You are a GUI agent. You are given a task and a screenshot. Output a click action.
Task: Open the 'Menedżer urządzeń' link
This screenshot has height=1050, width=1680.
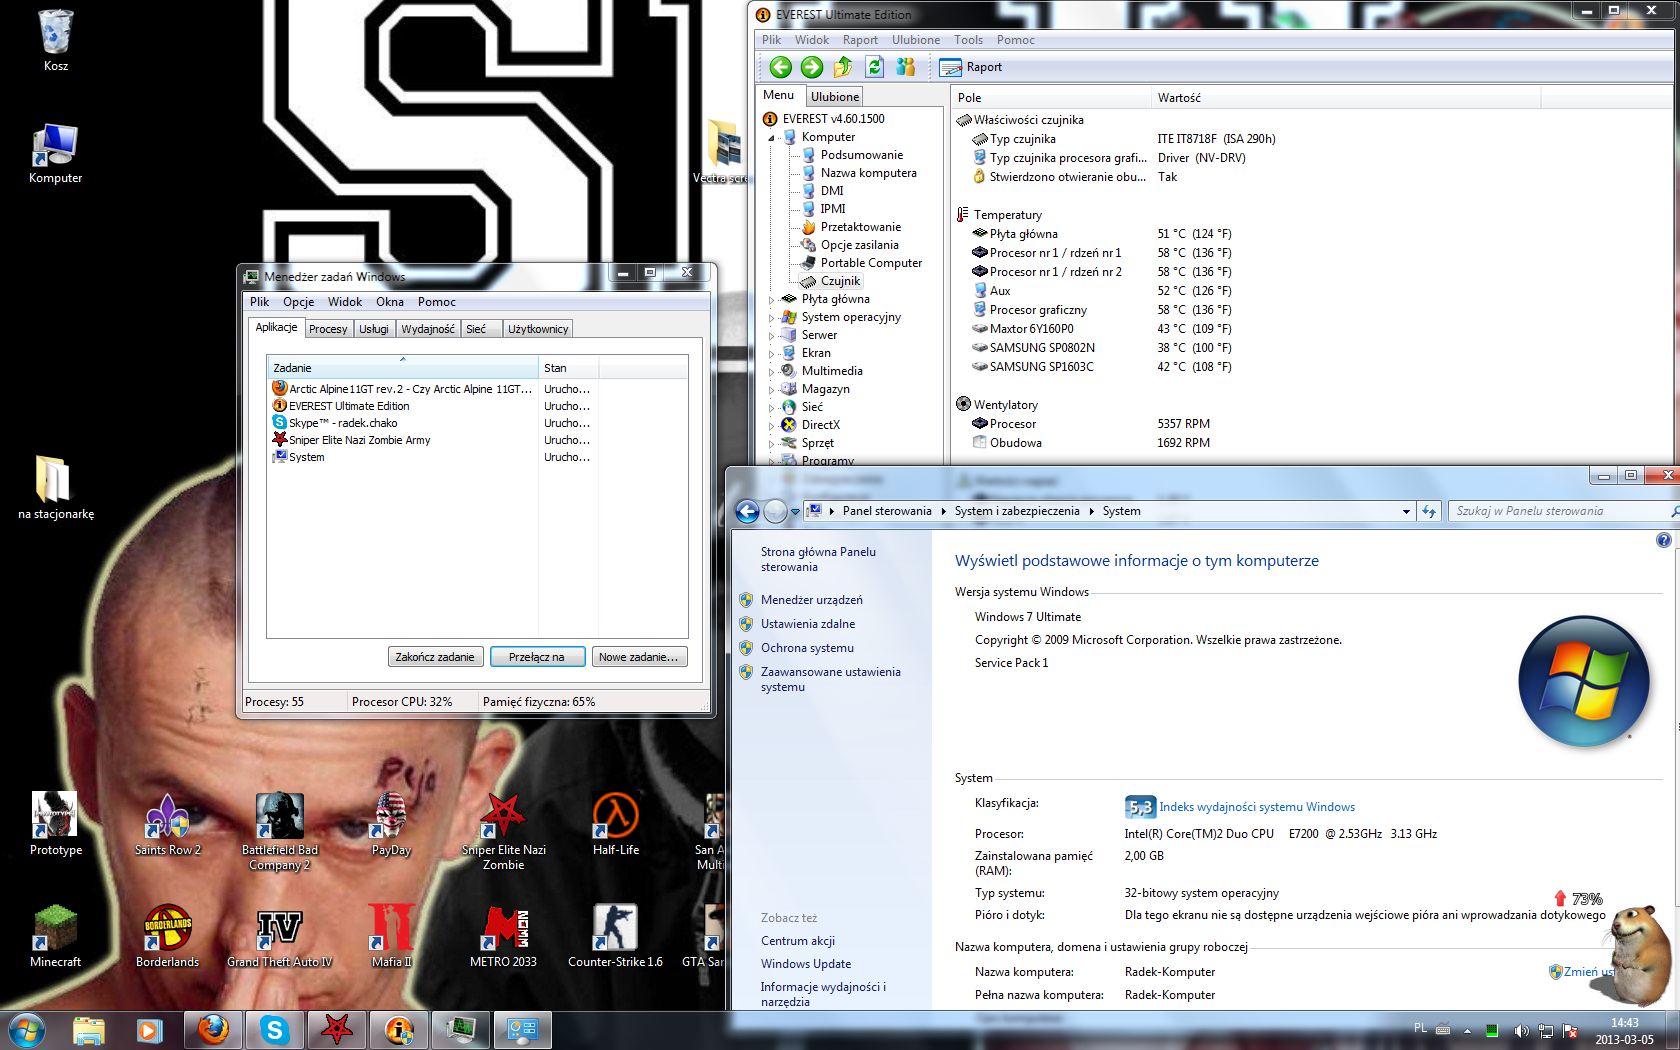point(811,600)
